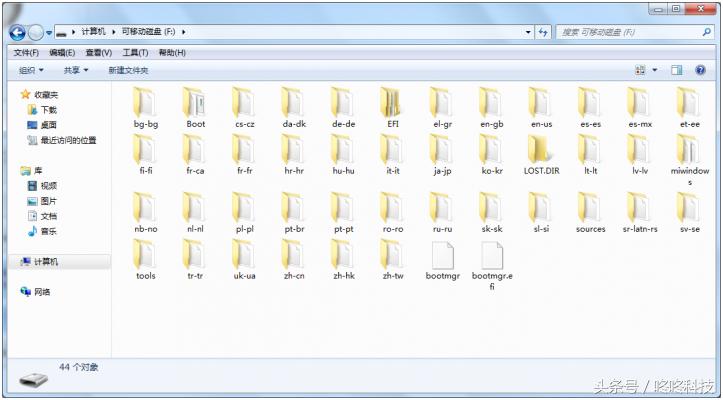
Task: Open the bg-bg folder
Action: tap(146, 107)
